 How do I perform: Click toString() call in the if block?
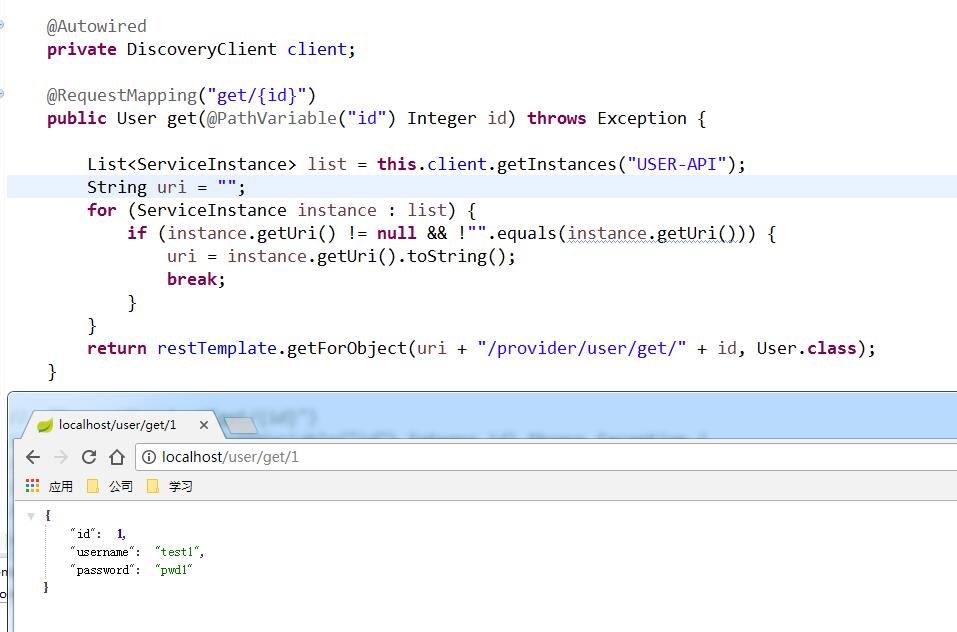[457, 256]
